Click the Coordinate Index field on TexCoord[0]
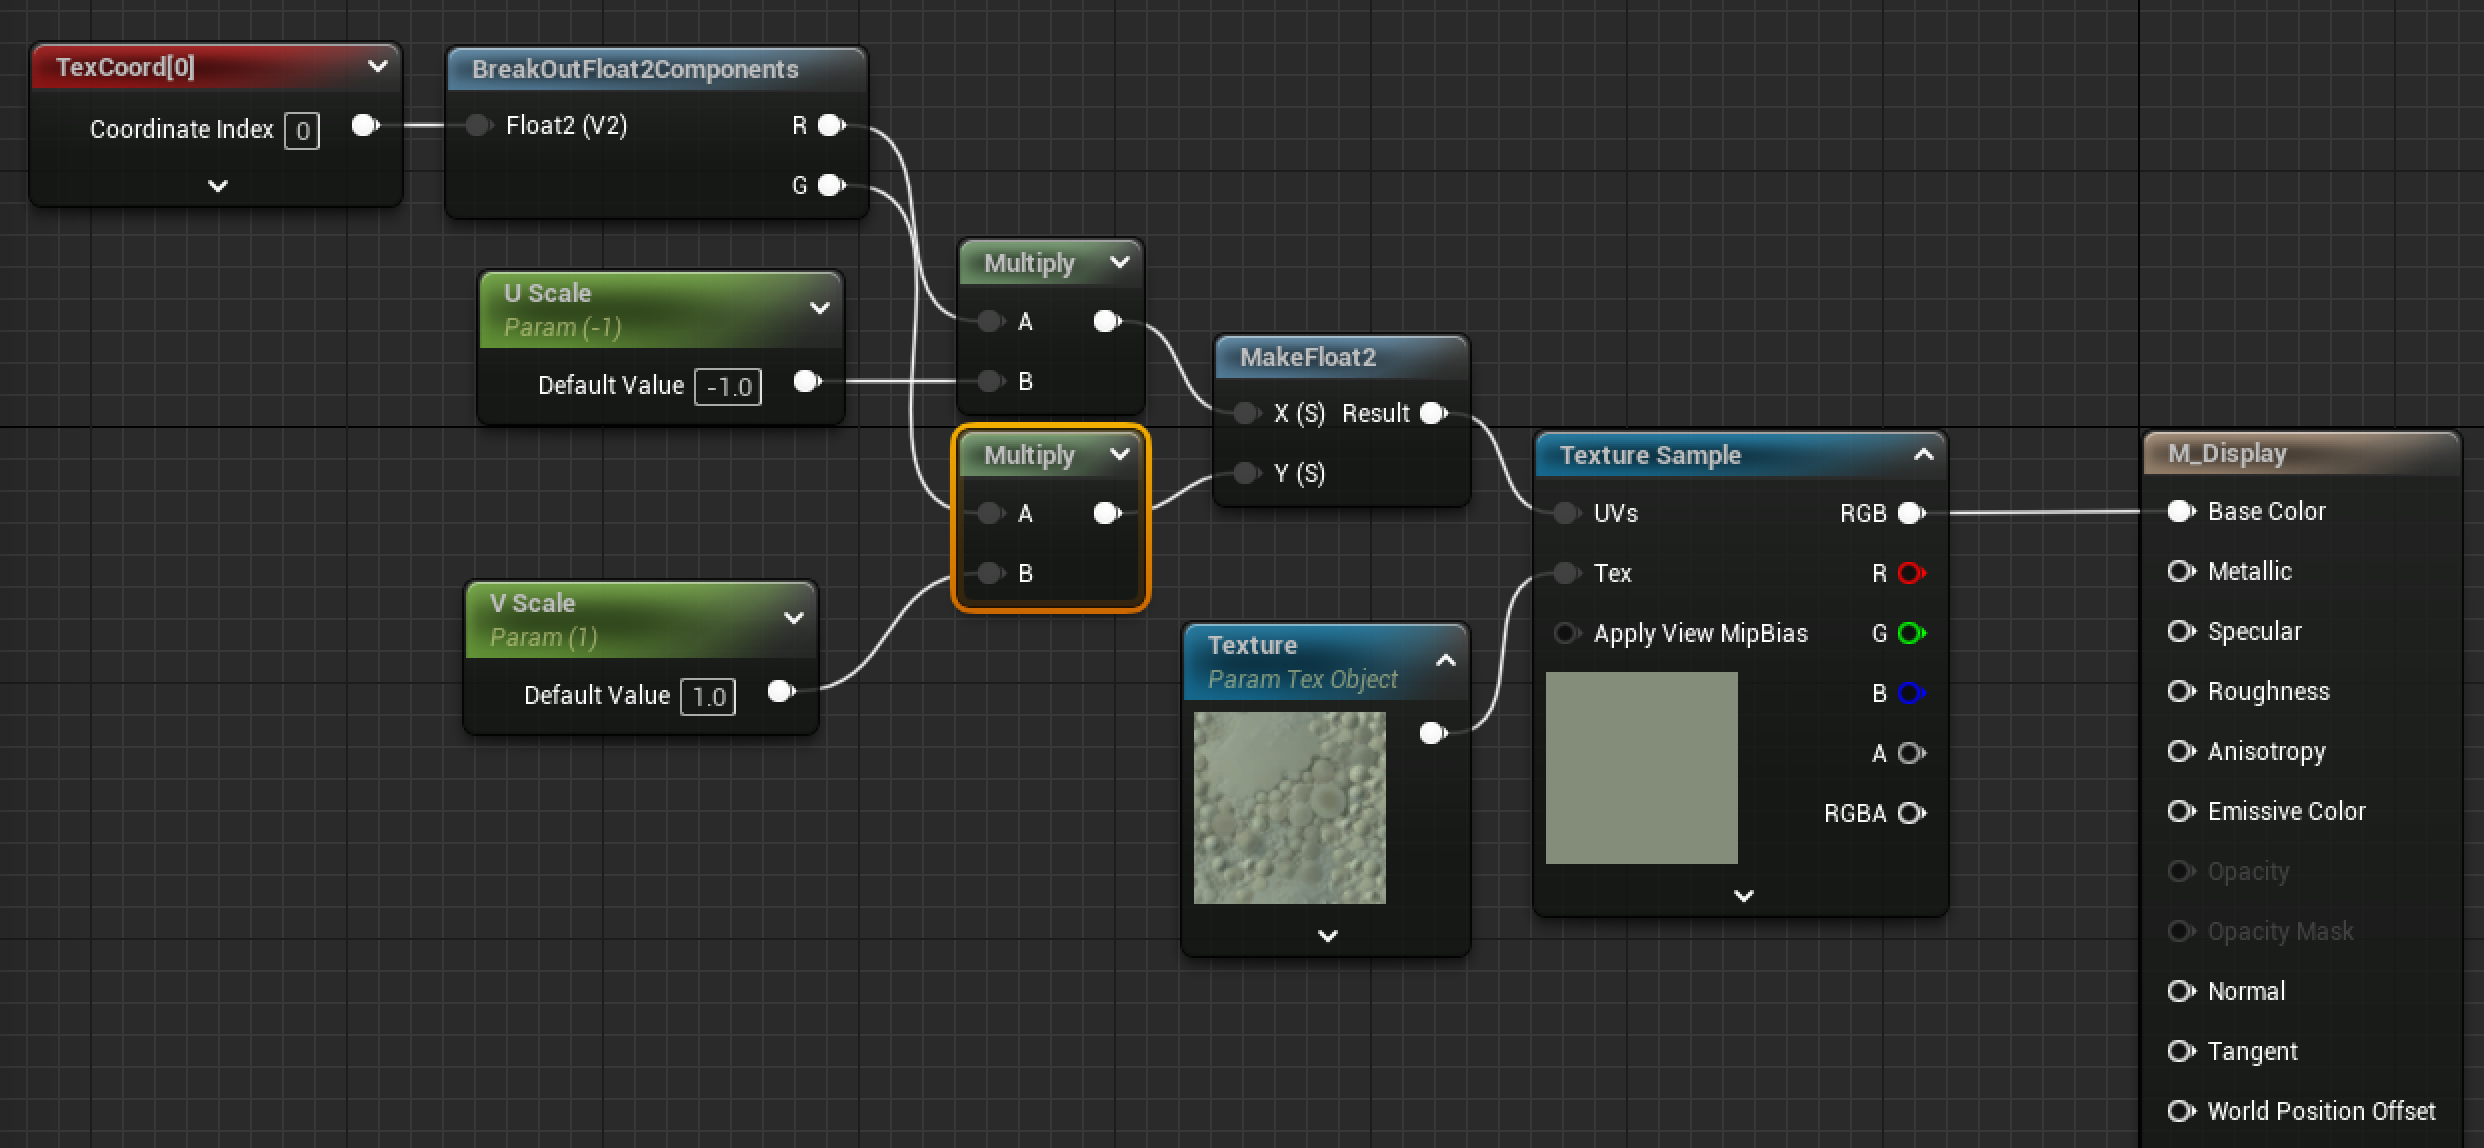This screenshot has width=2484, height=1148. [303, 129]
